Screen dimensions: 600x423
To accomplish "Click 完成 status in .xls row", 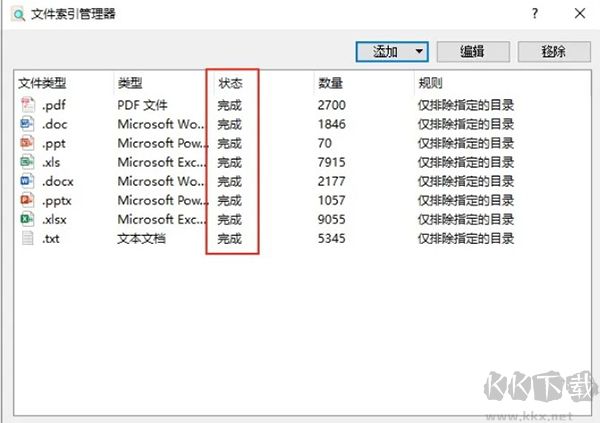I will click(x=230, y=162).
